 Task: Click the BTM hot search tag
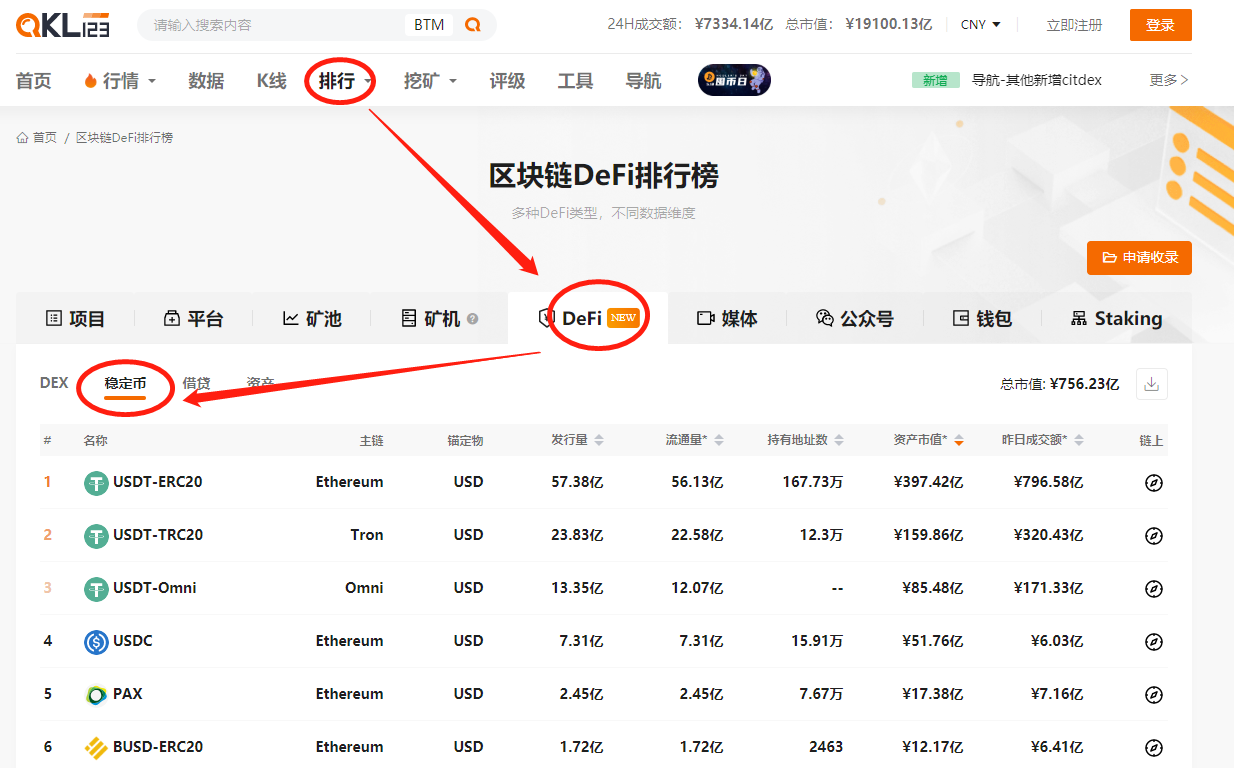tap(429, 25)
